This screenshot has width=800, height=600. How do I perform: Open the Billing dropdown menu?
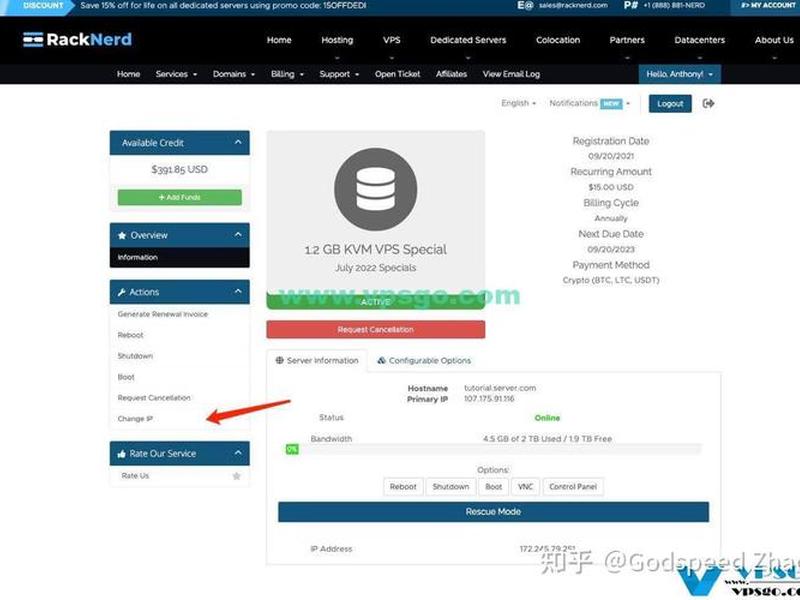click(x=287, y=74)
